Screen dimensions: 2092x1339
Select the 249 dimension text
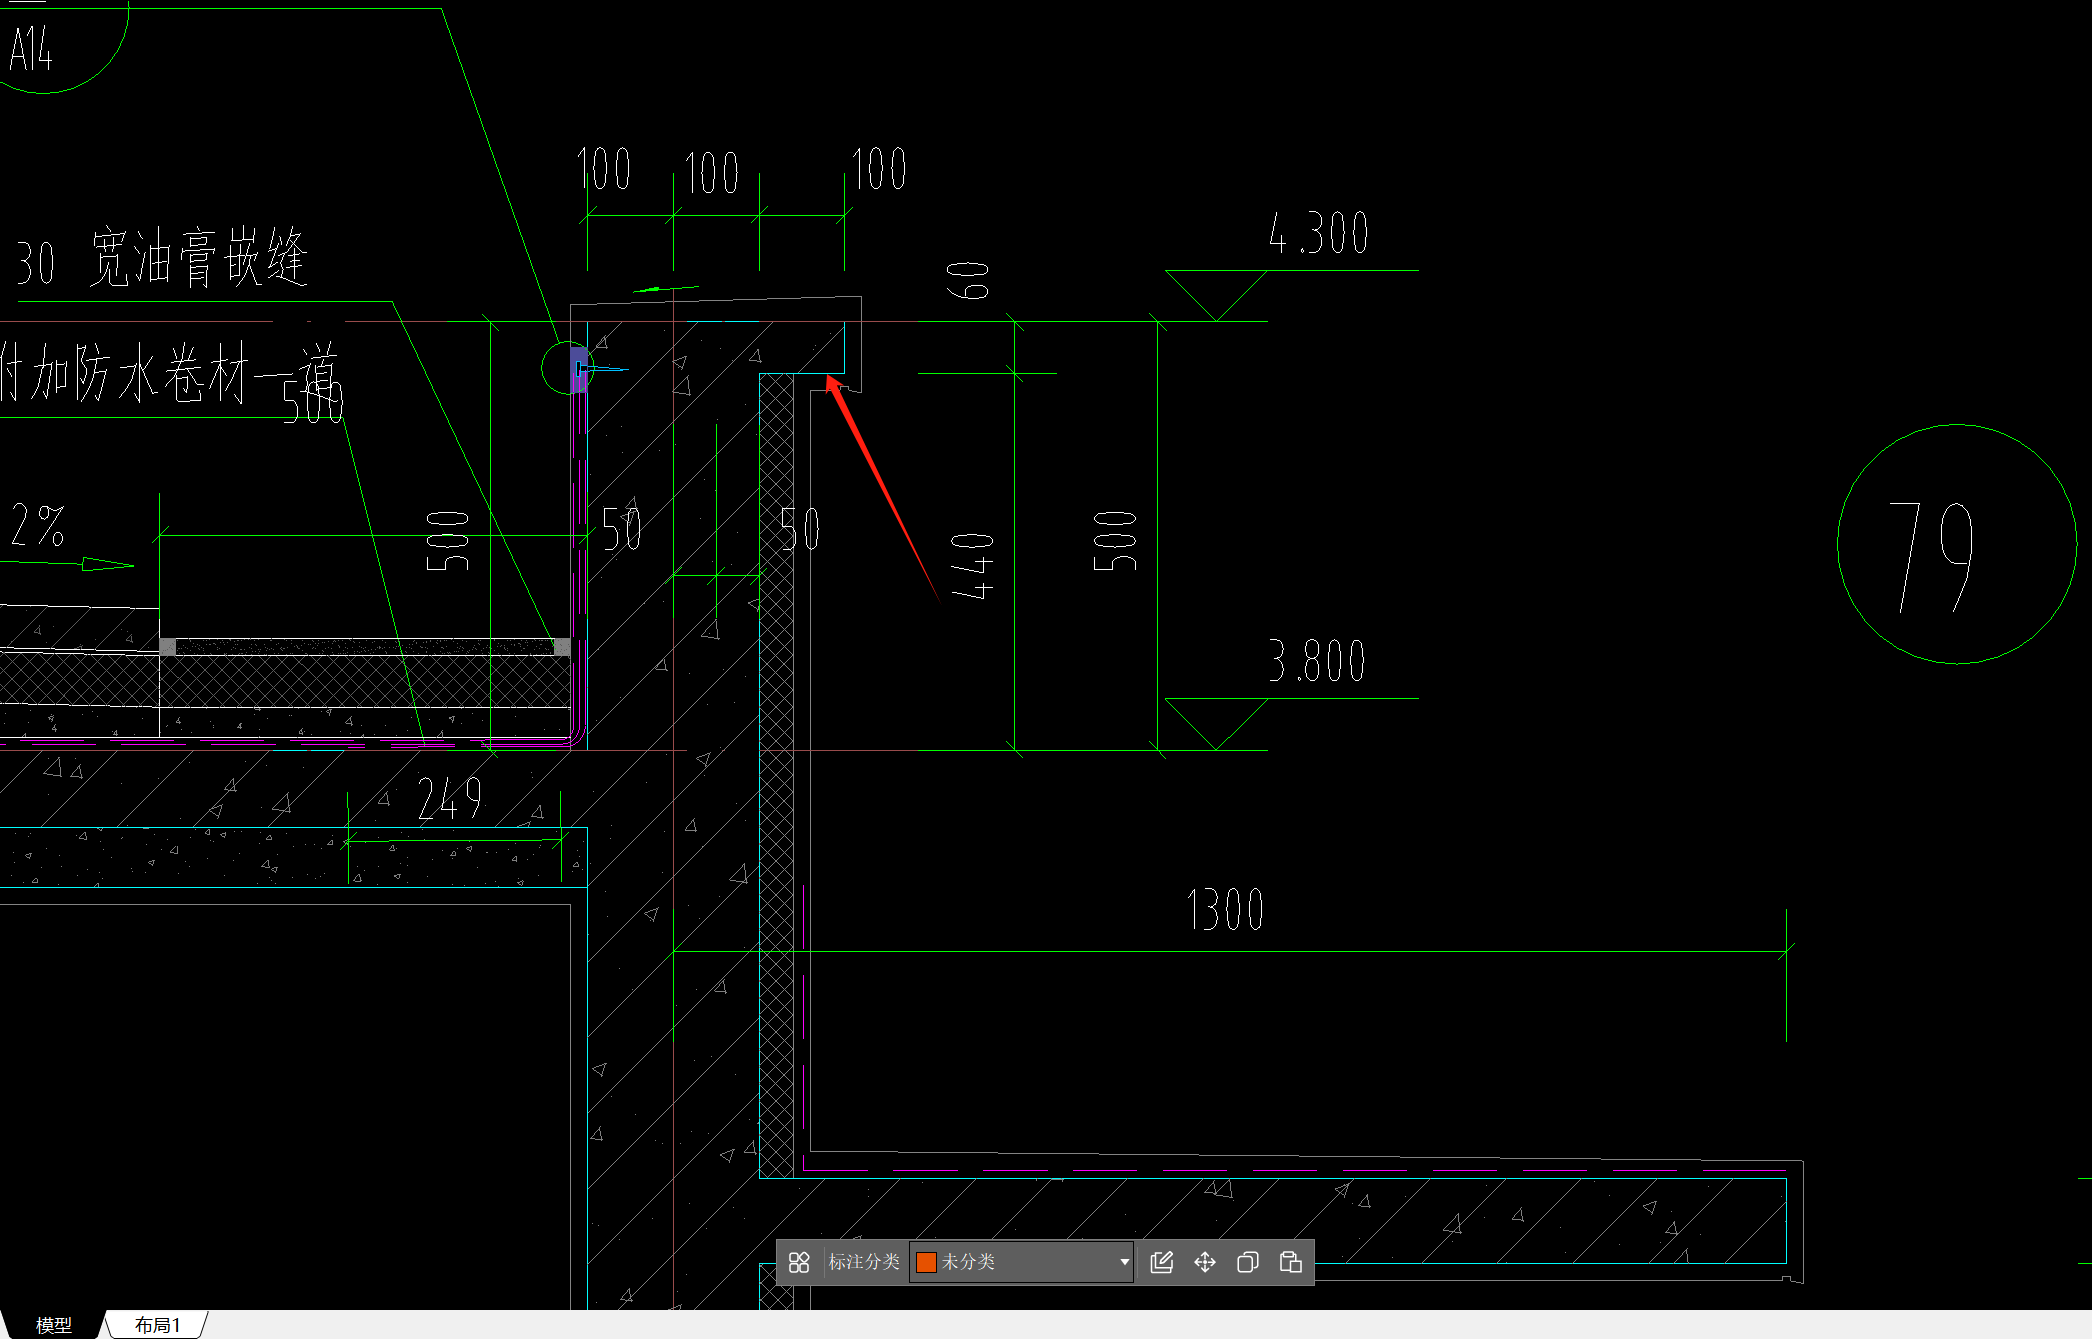click(450, 799)
